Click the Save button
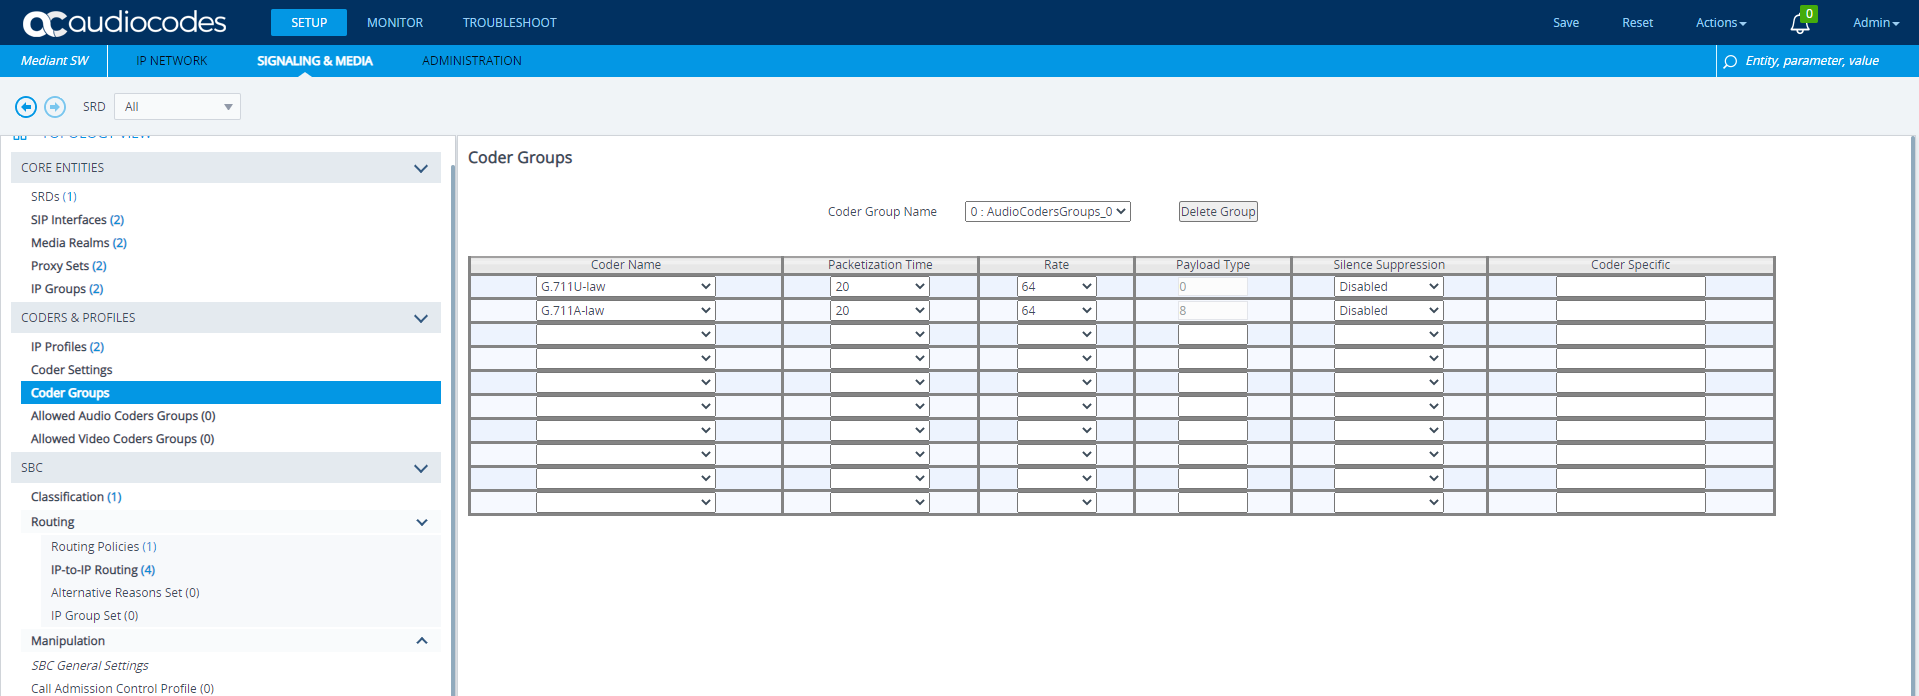Viewport: 1919px width, 696px height. pyautogui.click(x=1566, y=22)
